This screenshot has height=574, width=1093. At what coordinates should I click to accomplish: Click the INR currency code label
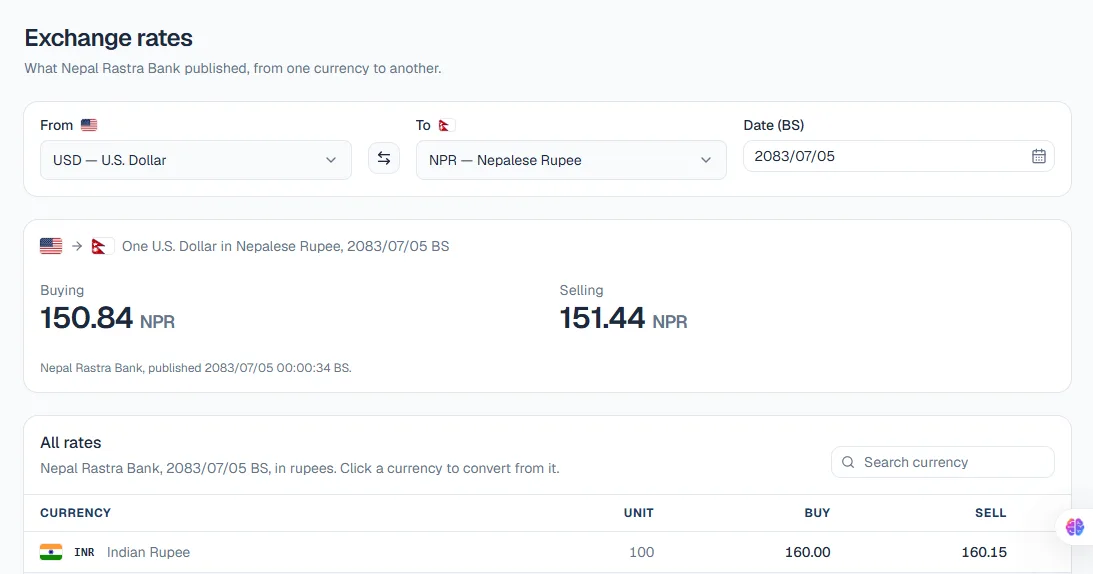[84, 552]
